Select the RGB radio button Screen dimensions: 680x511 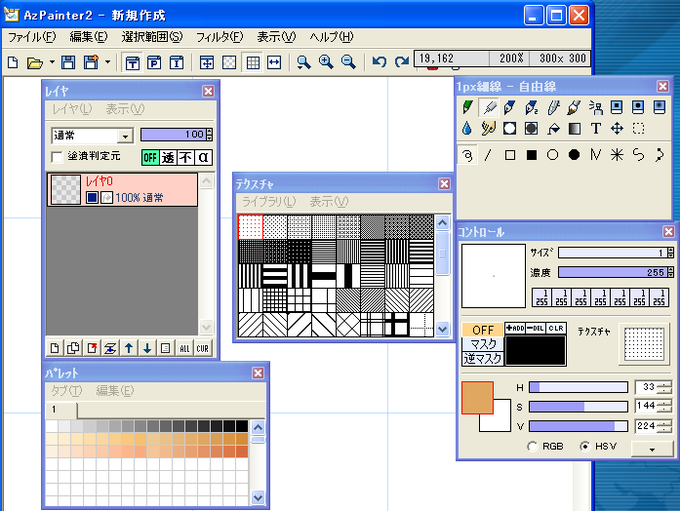(x=533, y=446)
